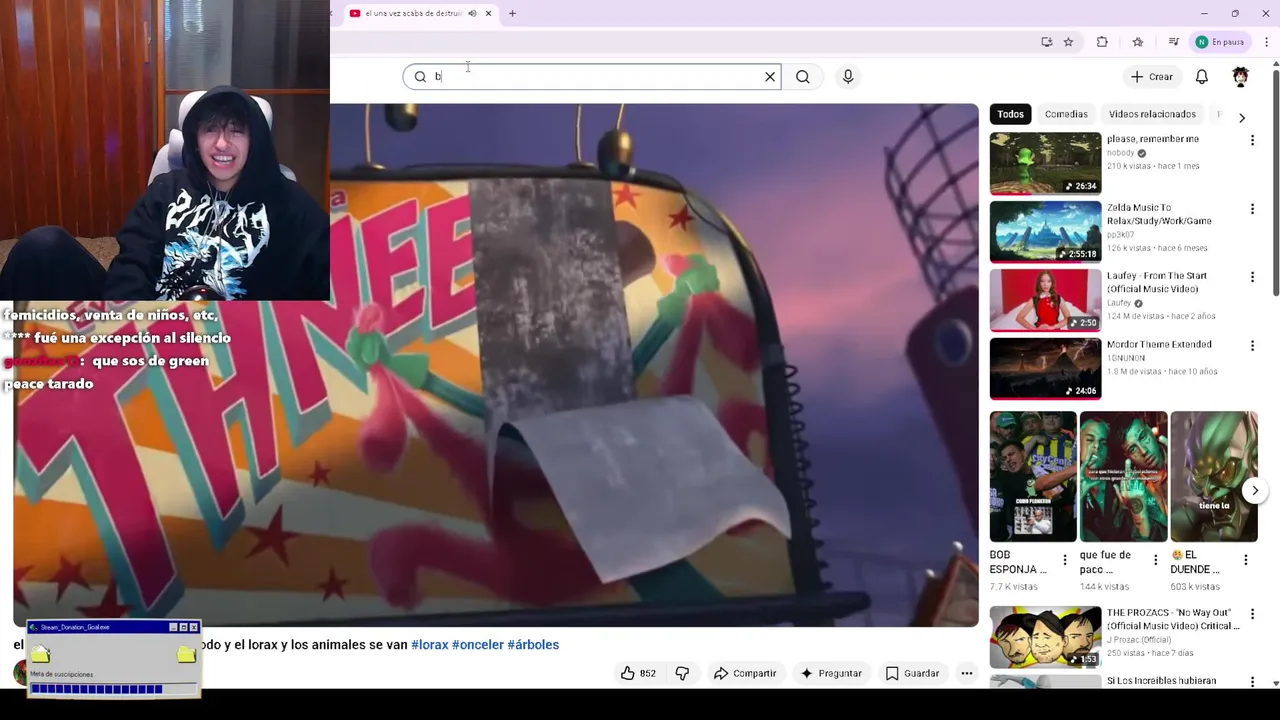
Task: Open the 'Mordor Theme Extended' title link
Action: coord(1159,344)
